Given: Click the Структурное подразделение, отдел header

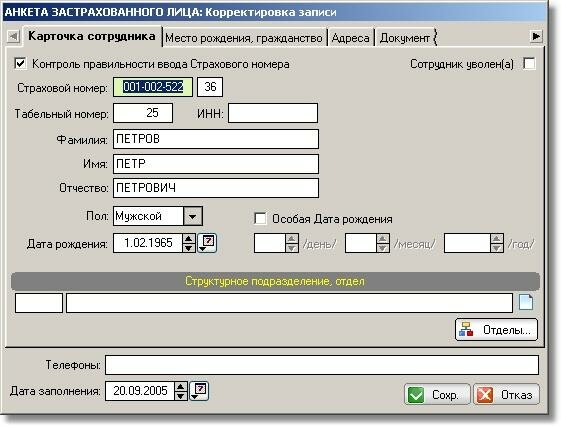Looking at the screenshot, I should click(275, 281).
